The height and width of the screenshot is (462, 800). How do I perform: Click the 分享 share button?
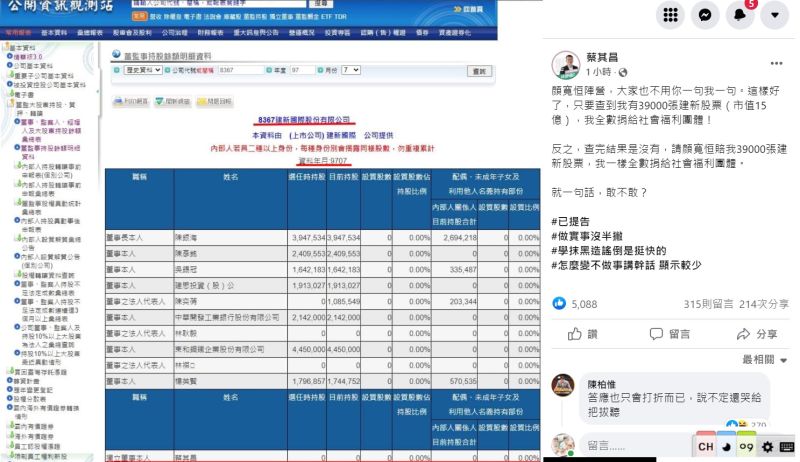757,334
